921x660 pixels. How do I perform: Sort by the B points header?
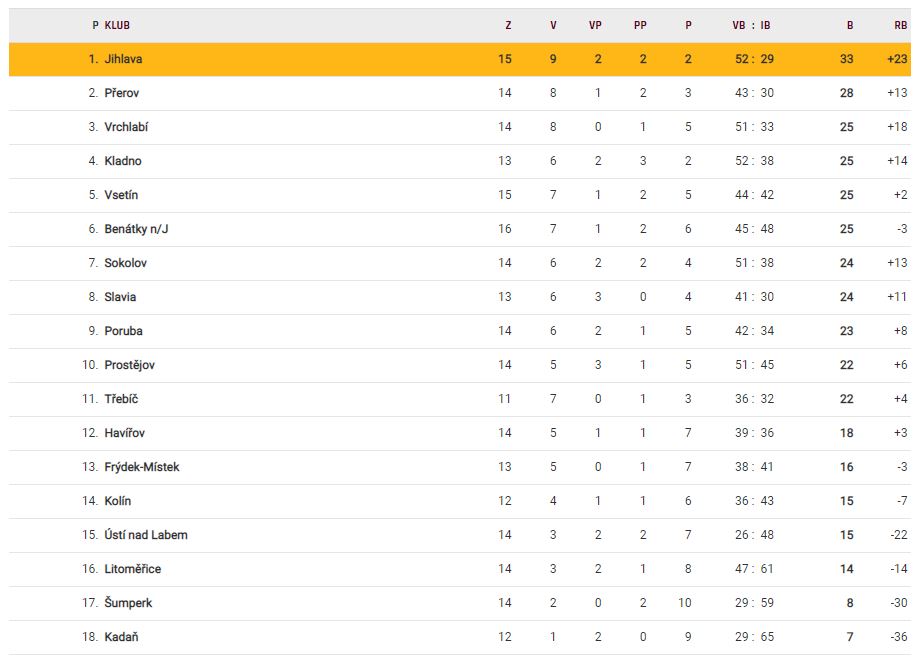(x=850, y=25)
